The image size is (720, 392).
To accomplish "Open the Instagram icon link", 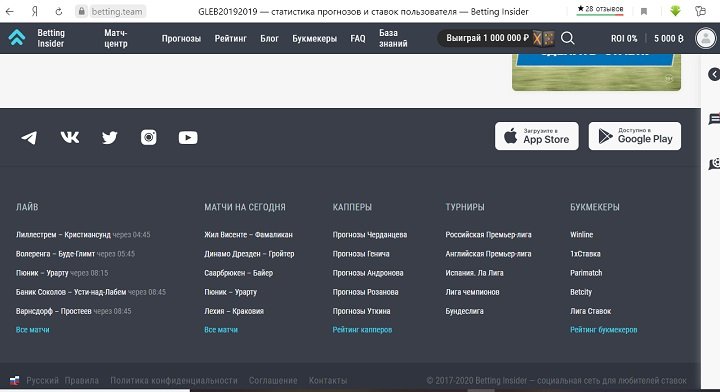I will (x=149, y=137).
